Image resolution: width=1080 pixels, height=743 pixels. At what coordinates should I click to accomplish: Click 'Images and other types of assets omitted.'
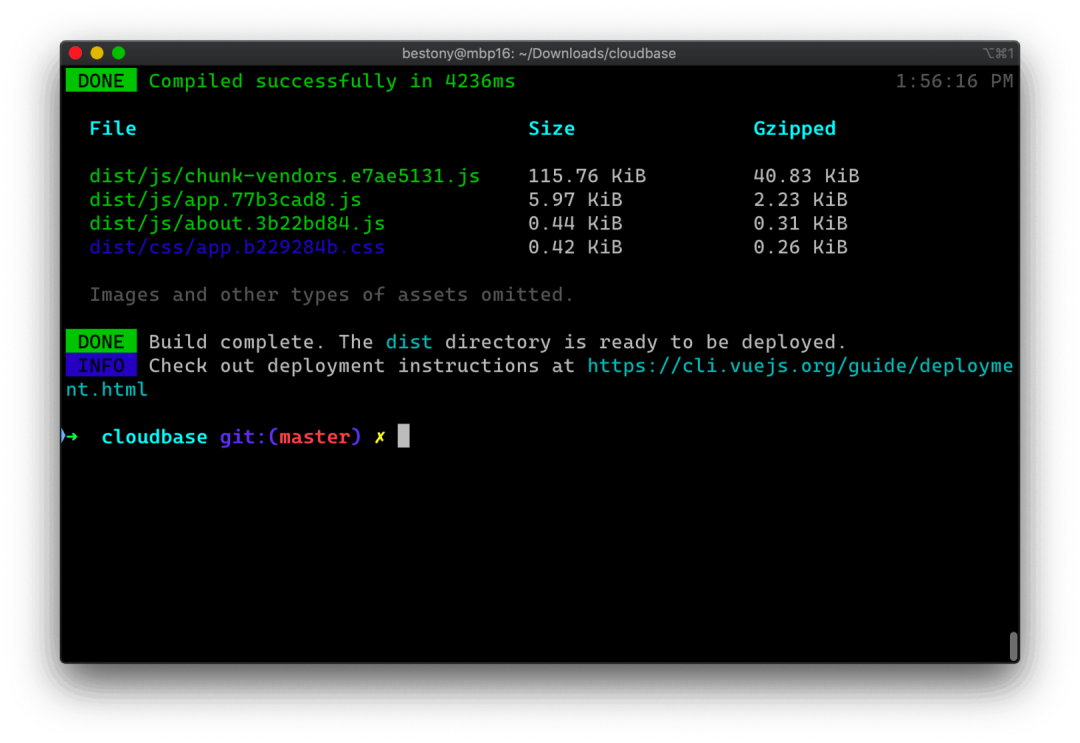(331, 295)
